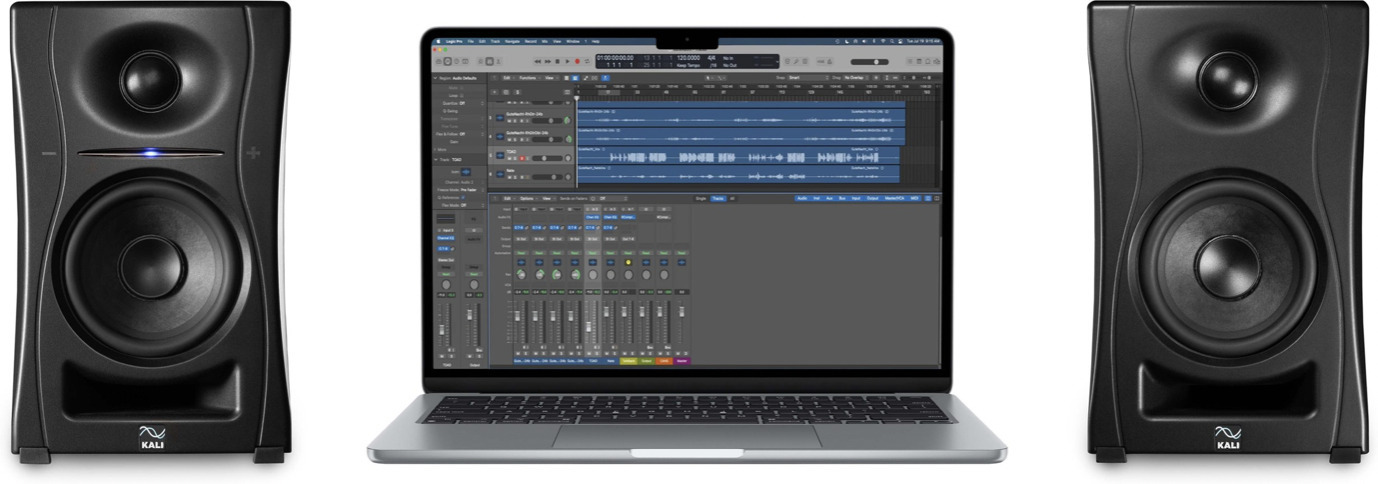
Task: Click the track icon in inspector
Action: tap(465, 172)
